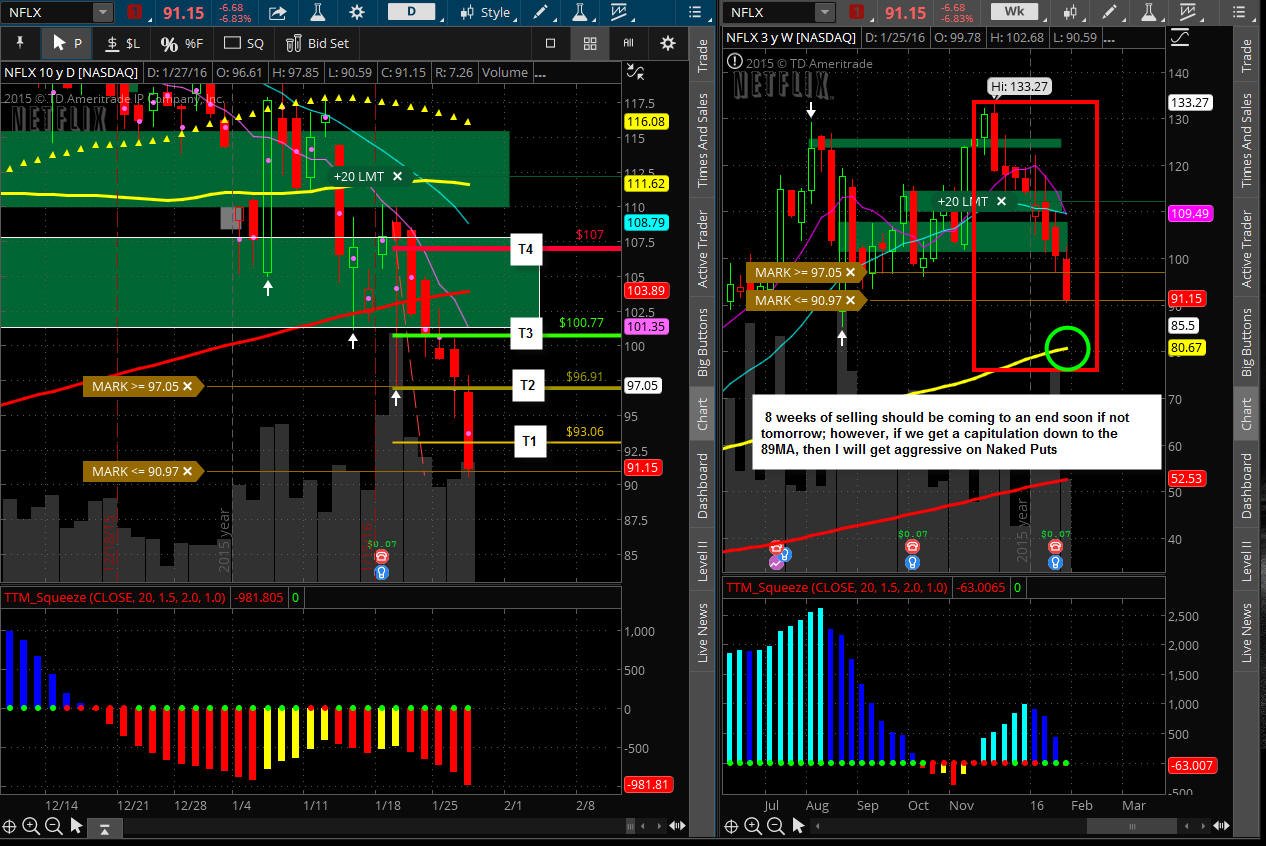Open Big Buttons tab in left sidebar
This screenshot has height=846, width=1266.
coord(703,342)
